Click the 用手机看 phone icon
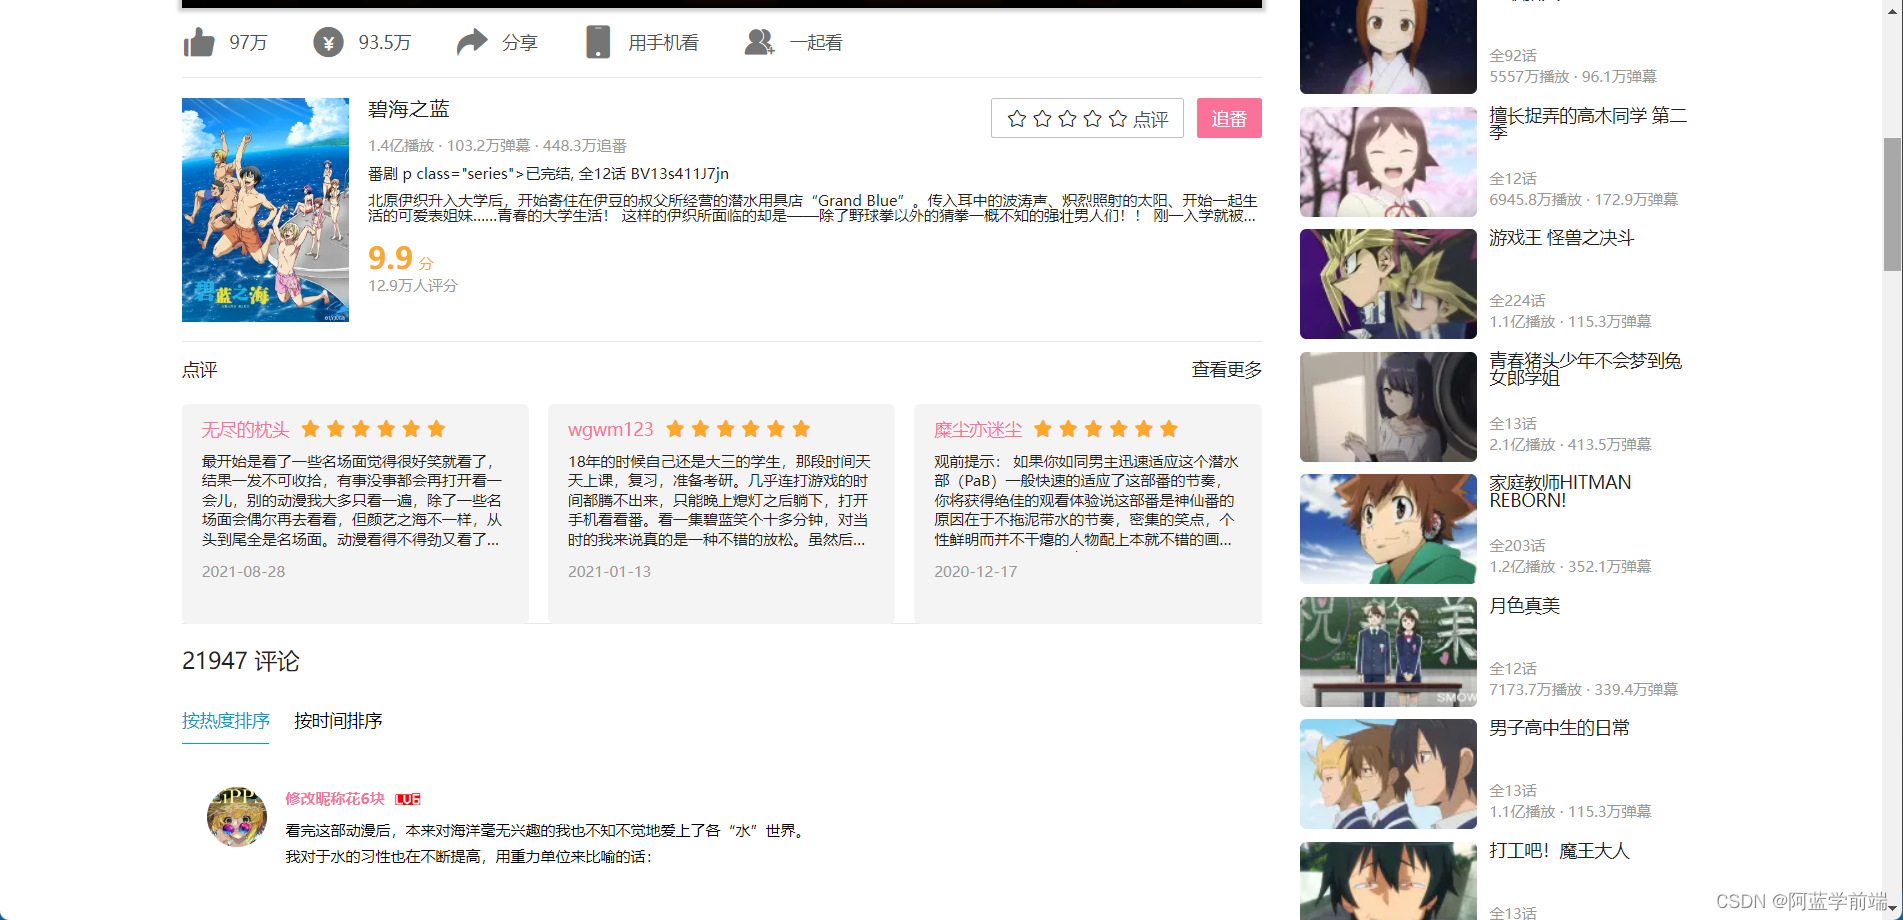Viewport: 1903px width, 920px height. click(x=598, y=42)
